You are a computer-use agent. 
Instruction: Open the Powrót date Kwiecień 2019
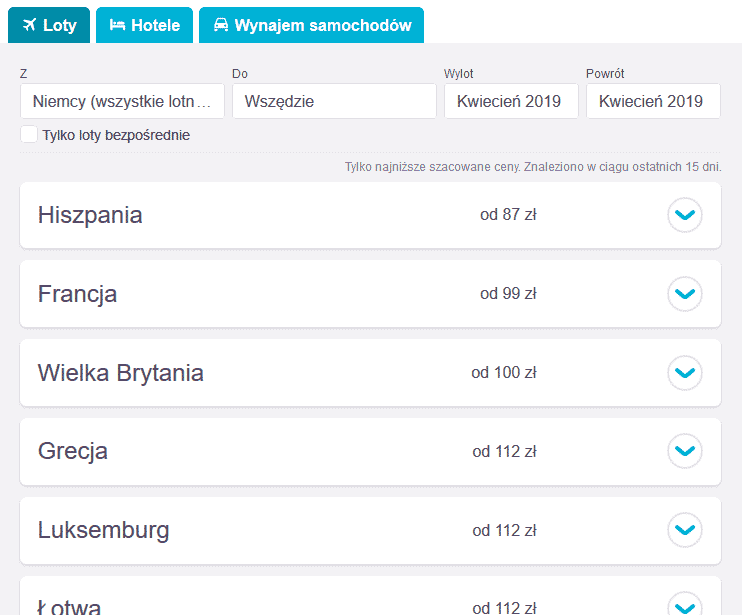[653, 101]
